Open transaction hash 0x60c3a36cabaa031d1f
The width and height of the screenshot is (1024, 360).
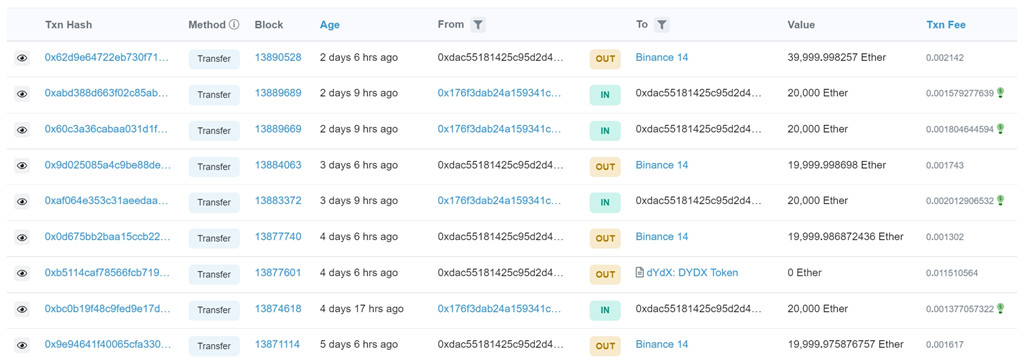pyautogui.click(x=107, y=129)
